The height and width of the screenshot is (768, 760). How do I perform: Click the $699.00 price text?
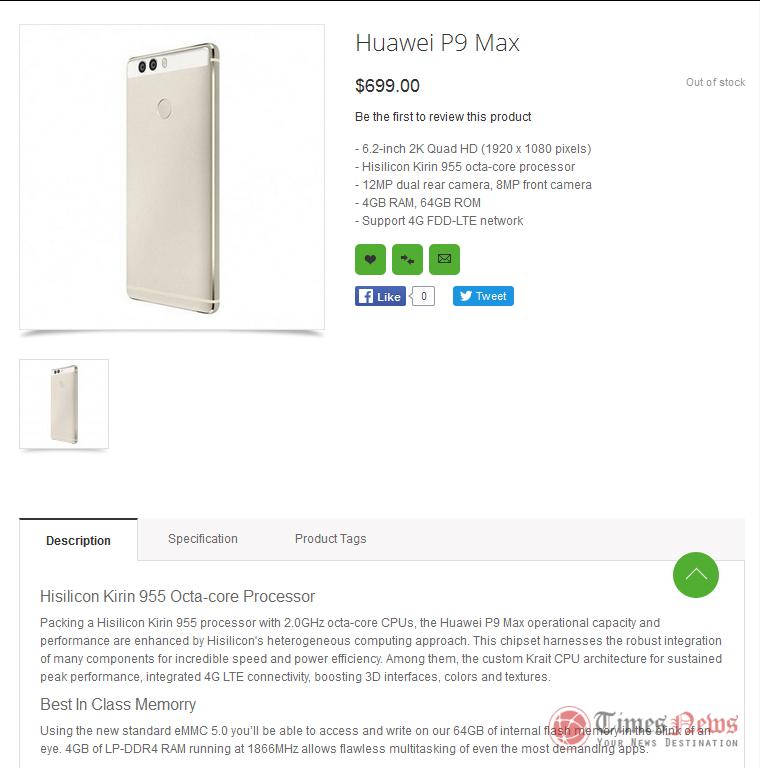[x=387, y=86]
